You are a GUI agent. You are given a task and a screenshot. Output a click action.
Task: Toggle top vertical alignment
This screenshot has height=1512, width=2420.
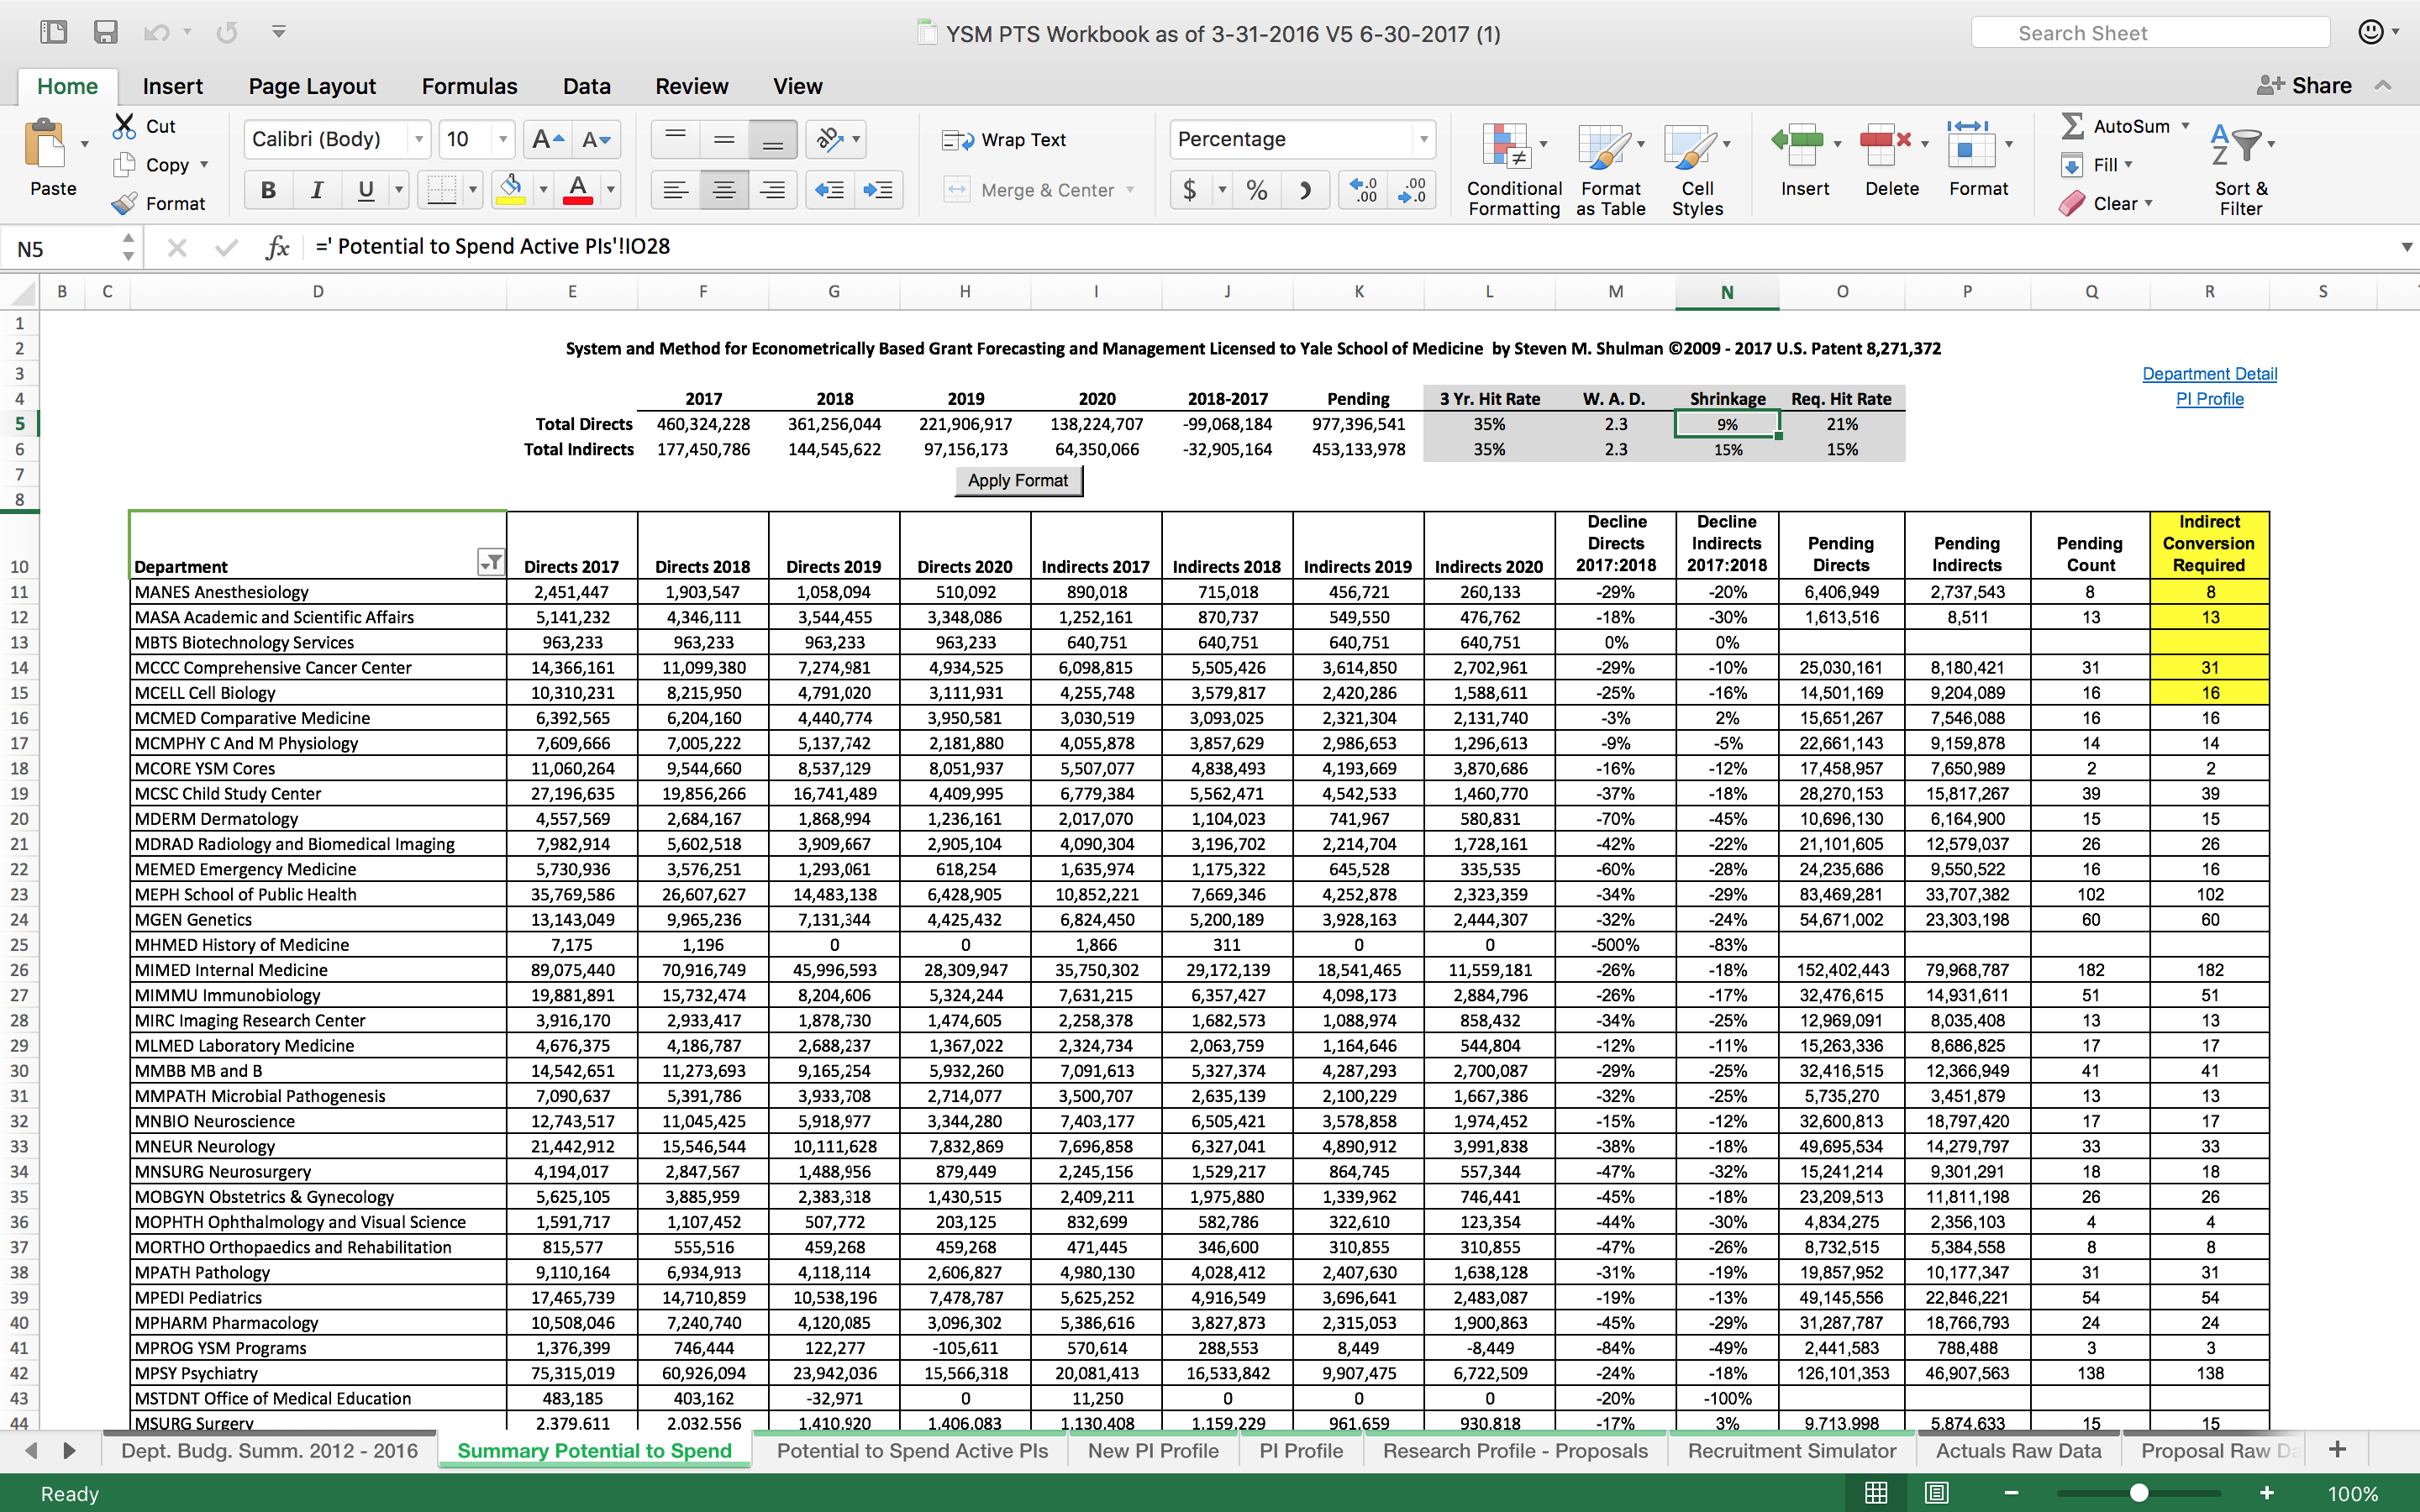676,140
